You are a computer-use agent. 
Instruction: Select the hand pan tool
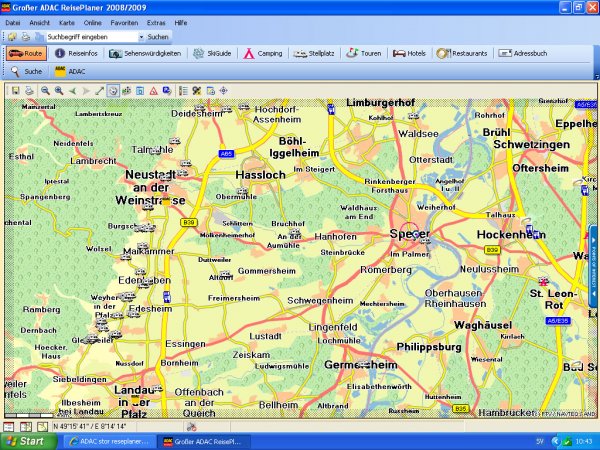point(113,90)
